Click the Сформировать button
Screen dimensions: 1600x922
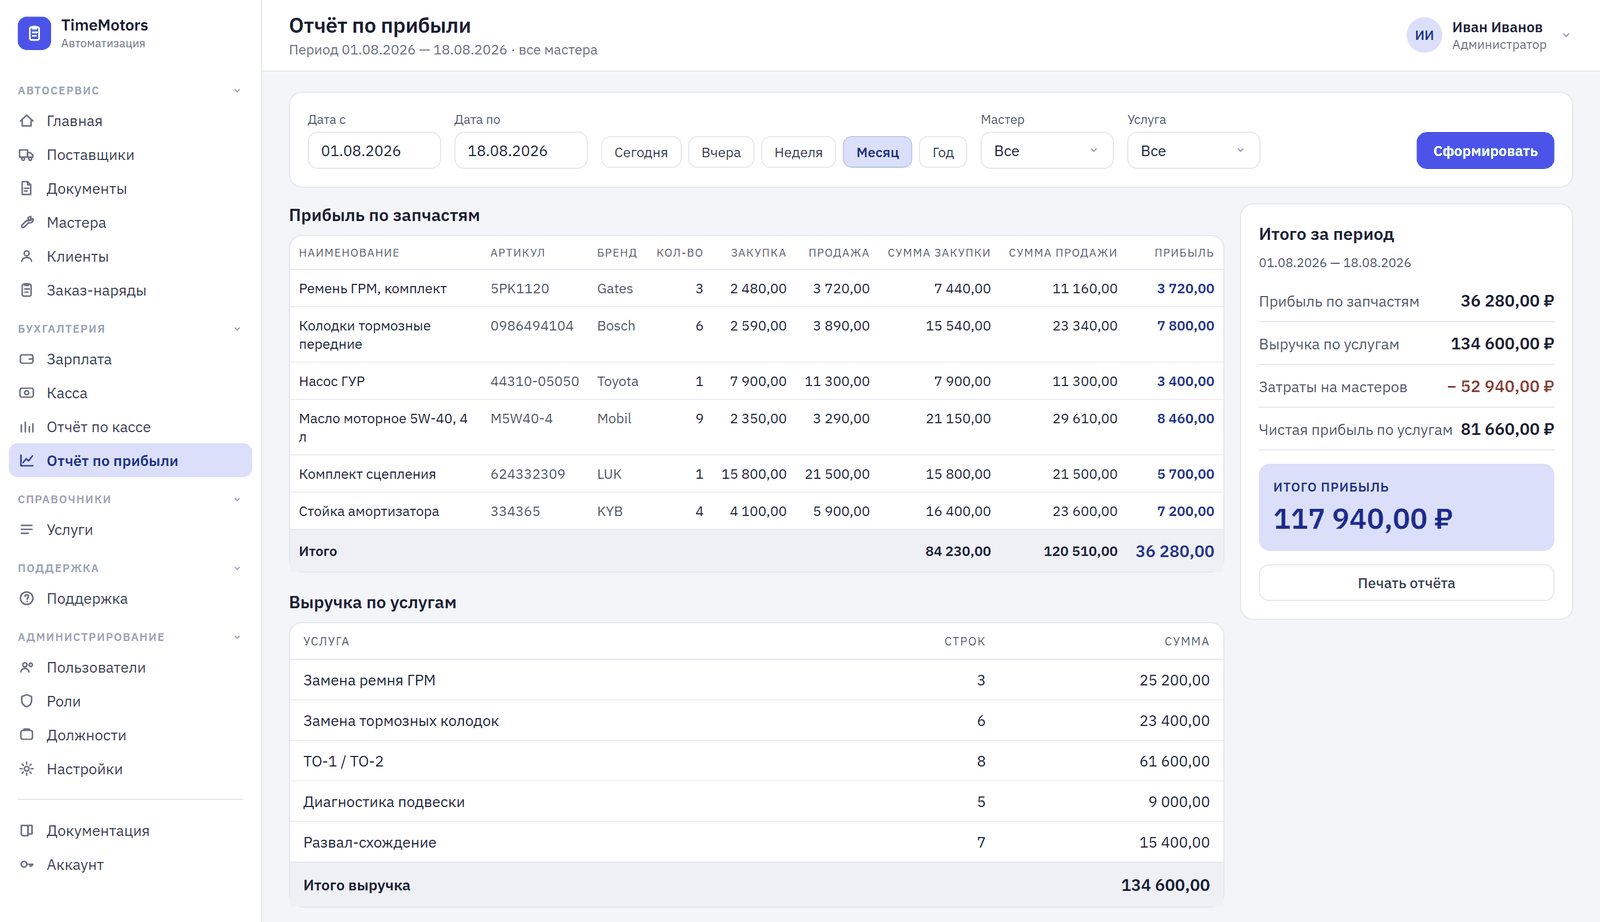[x=1485, y=151]
